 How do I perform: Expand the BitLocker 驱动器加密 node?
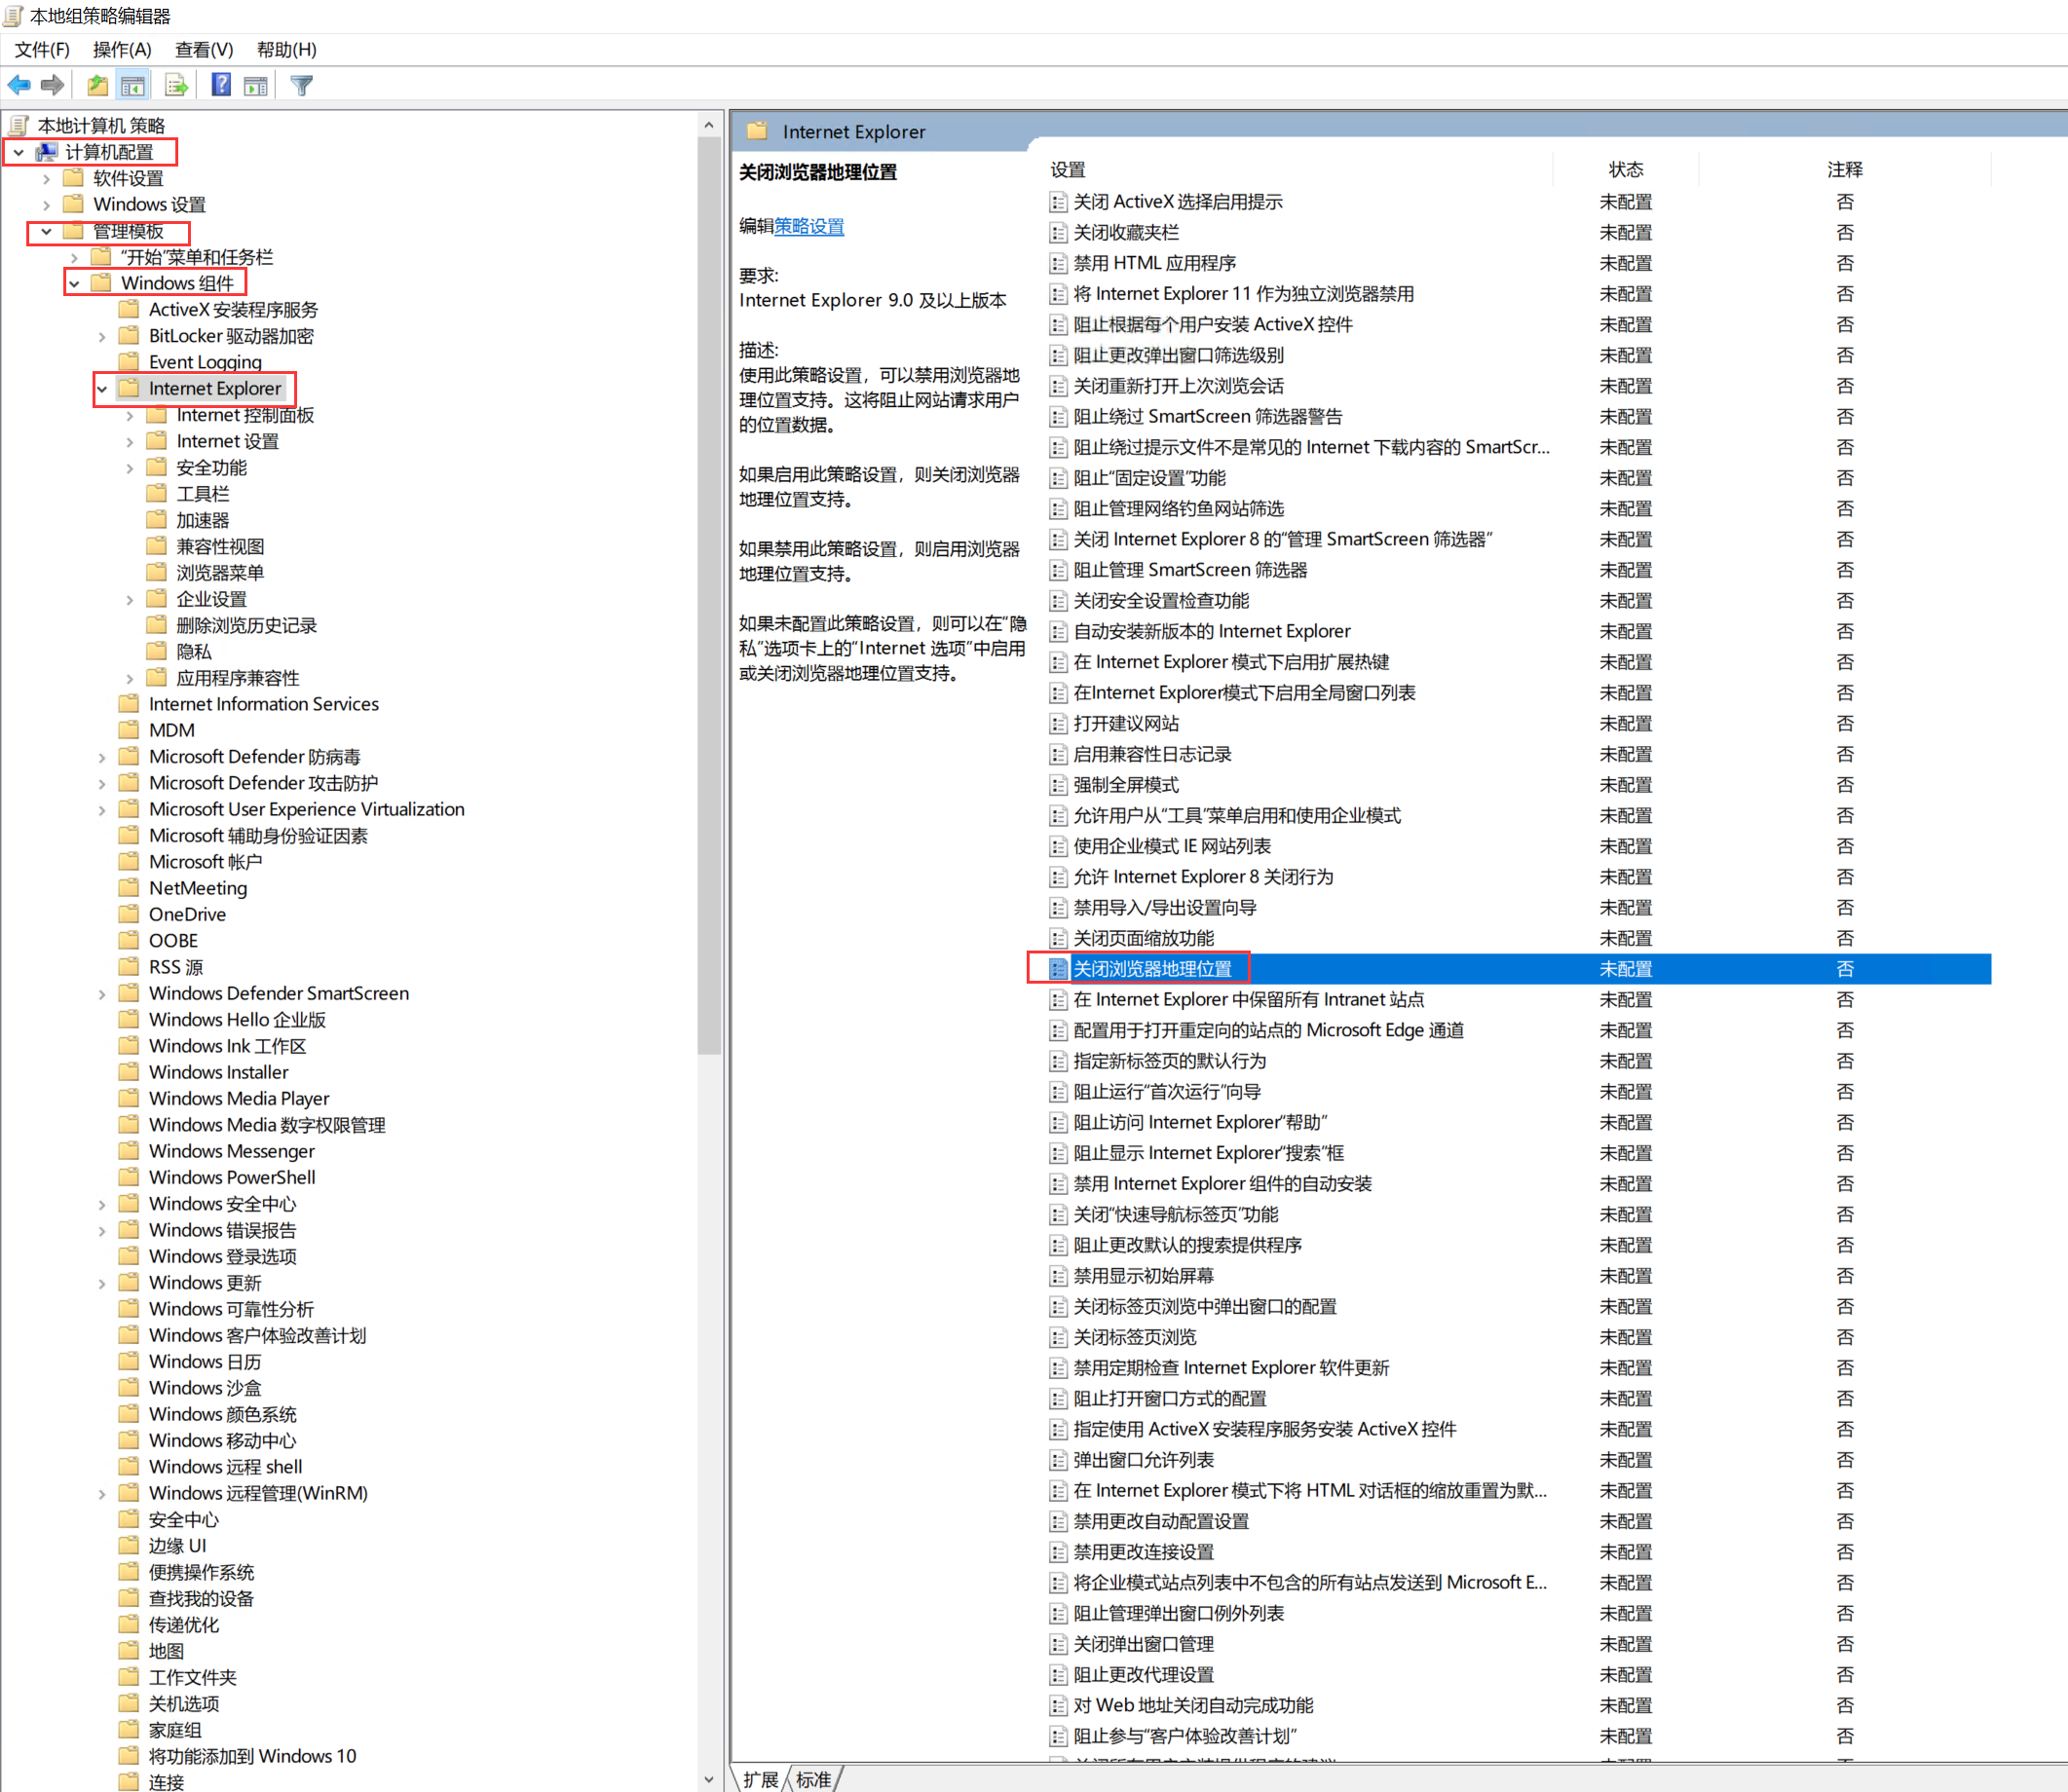(102, 337)
